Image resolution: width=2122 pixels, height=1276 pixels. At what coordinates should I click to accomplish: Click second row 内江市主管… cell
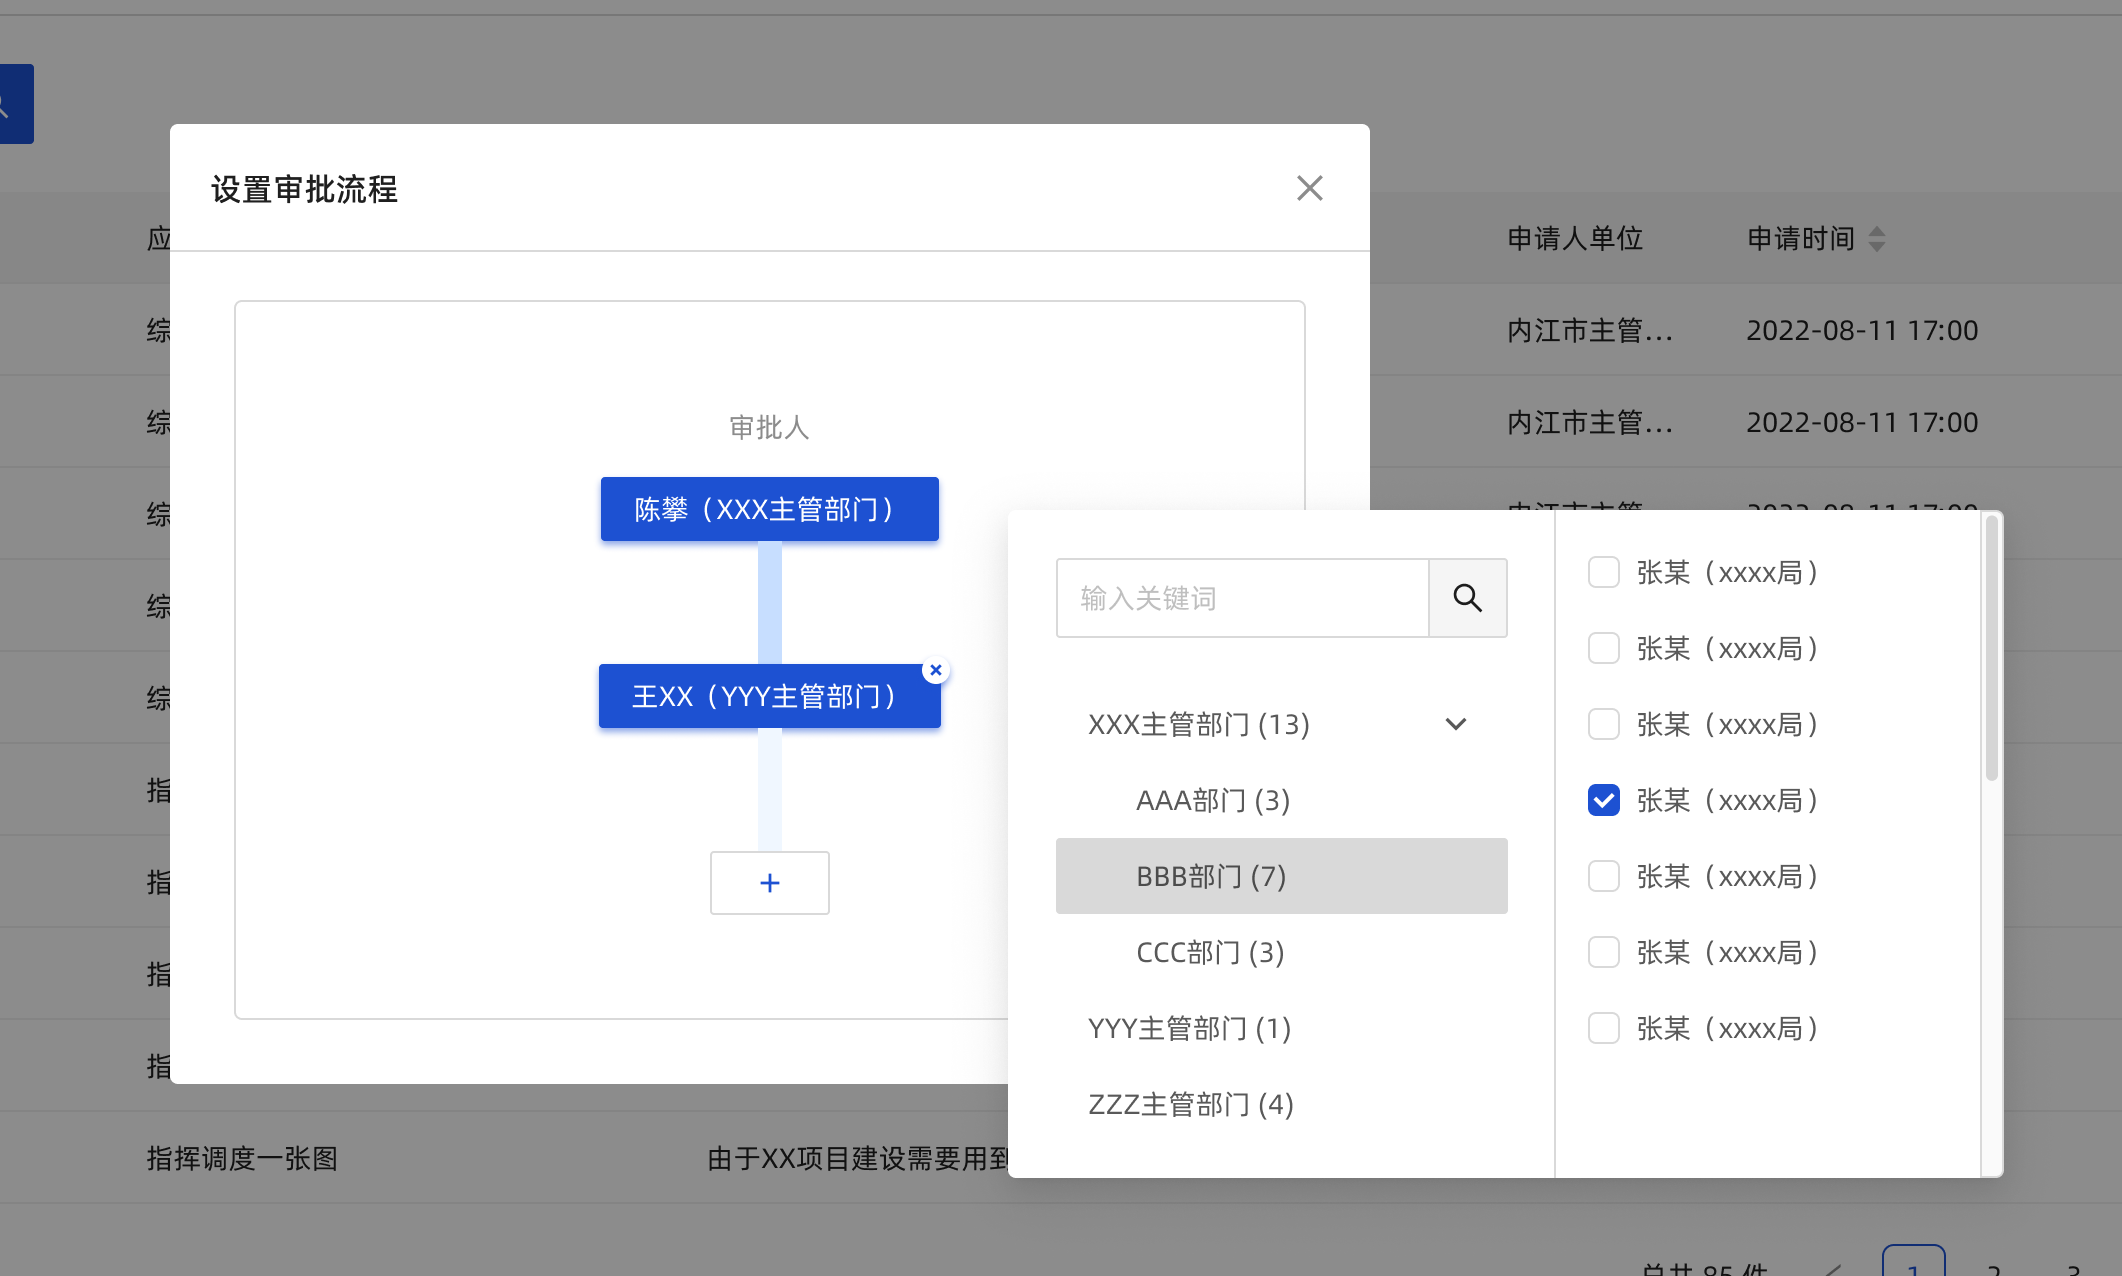click(1590, 422)
